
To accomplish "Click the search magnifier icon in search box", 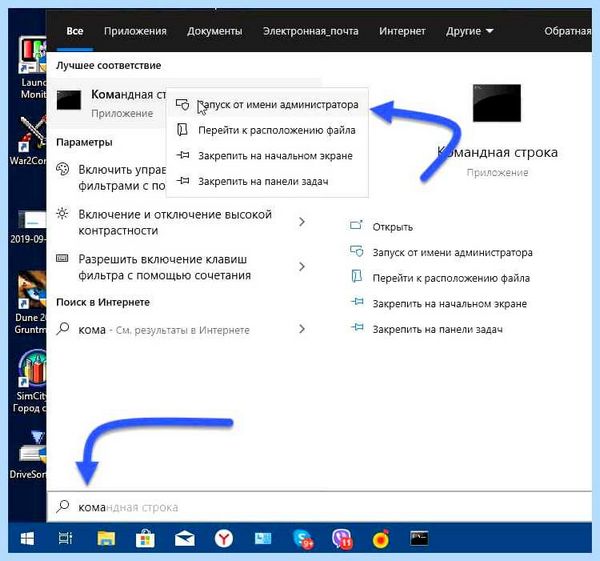I will (63, 507).
